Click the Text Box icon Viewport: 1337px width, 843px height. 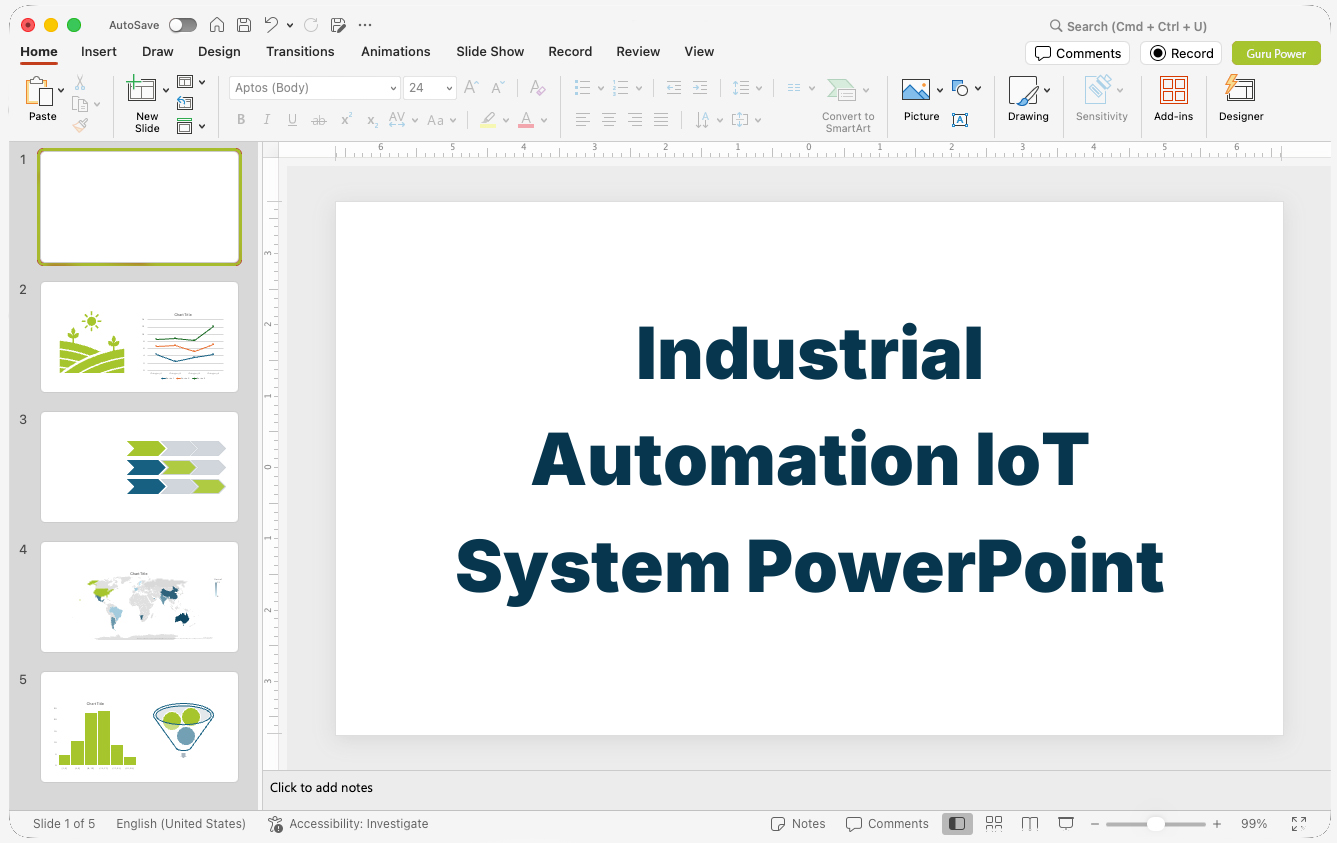tap(960, 120)
